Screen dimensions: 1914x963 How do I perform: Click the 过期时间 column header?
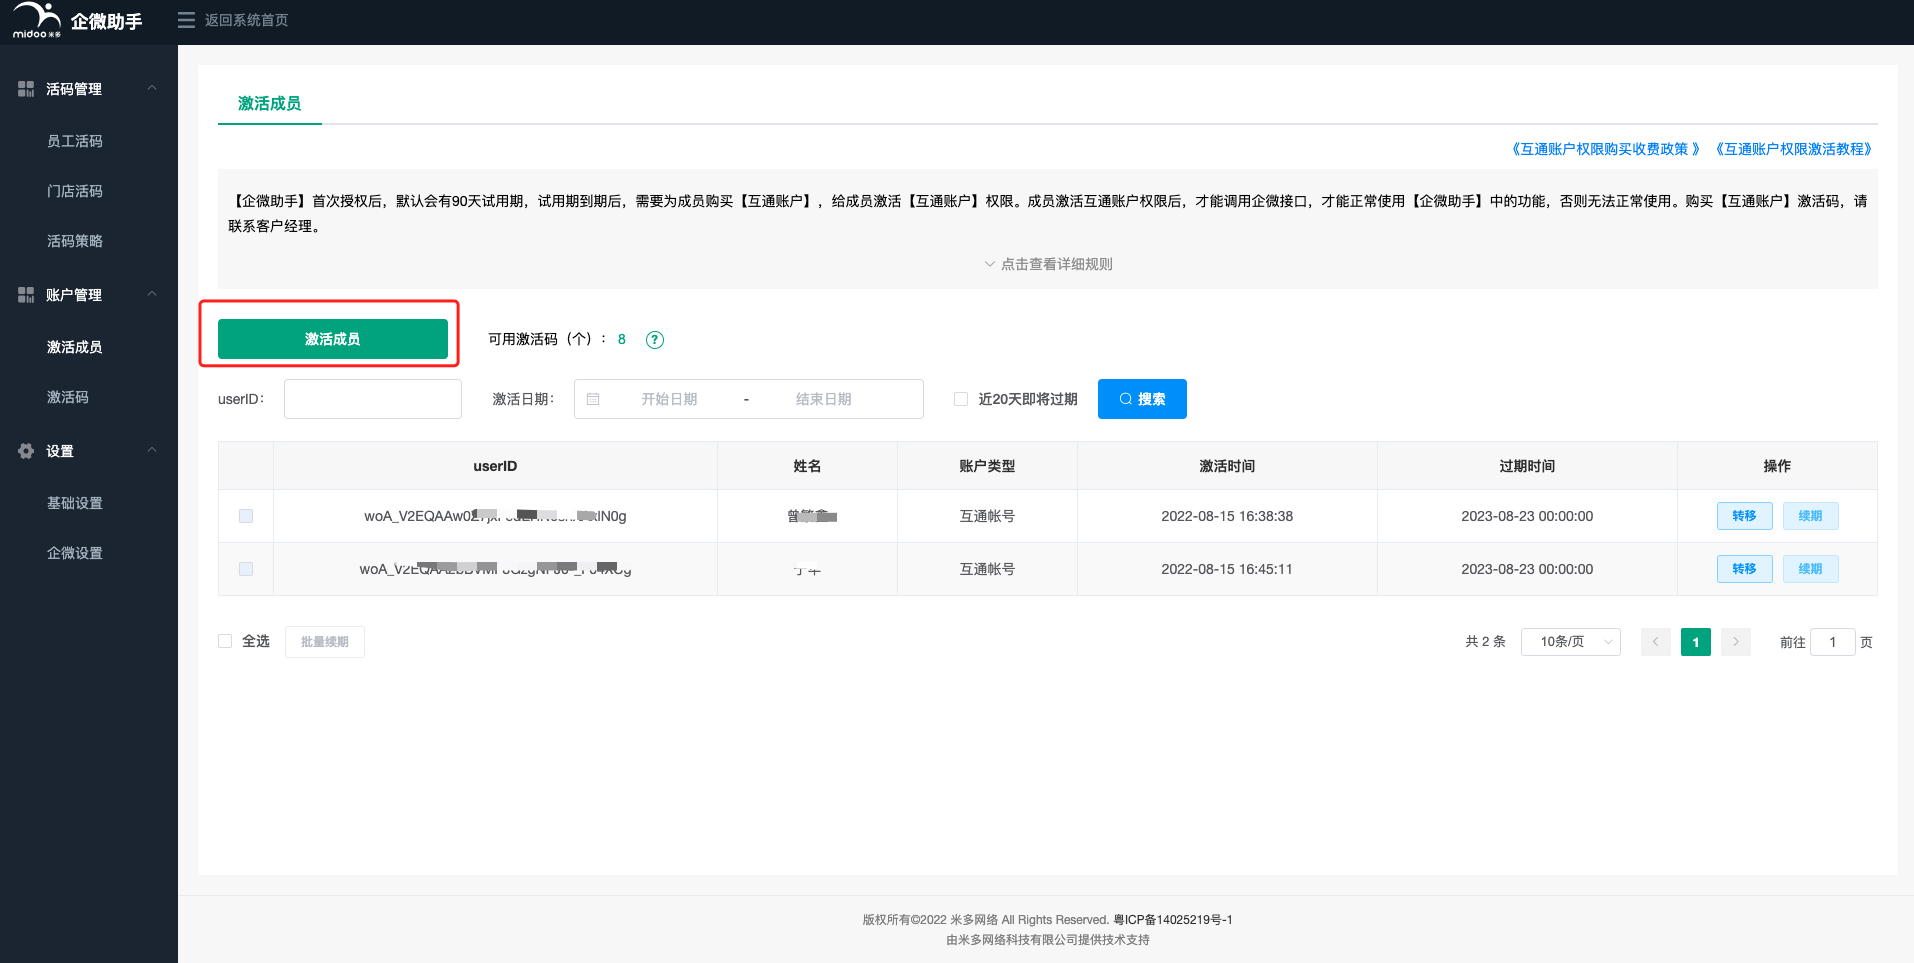click(1527, 466)
